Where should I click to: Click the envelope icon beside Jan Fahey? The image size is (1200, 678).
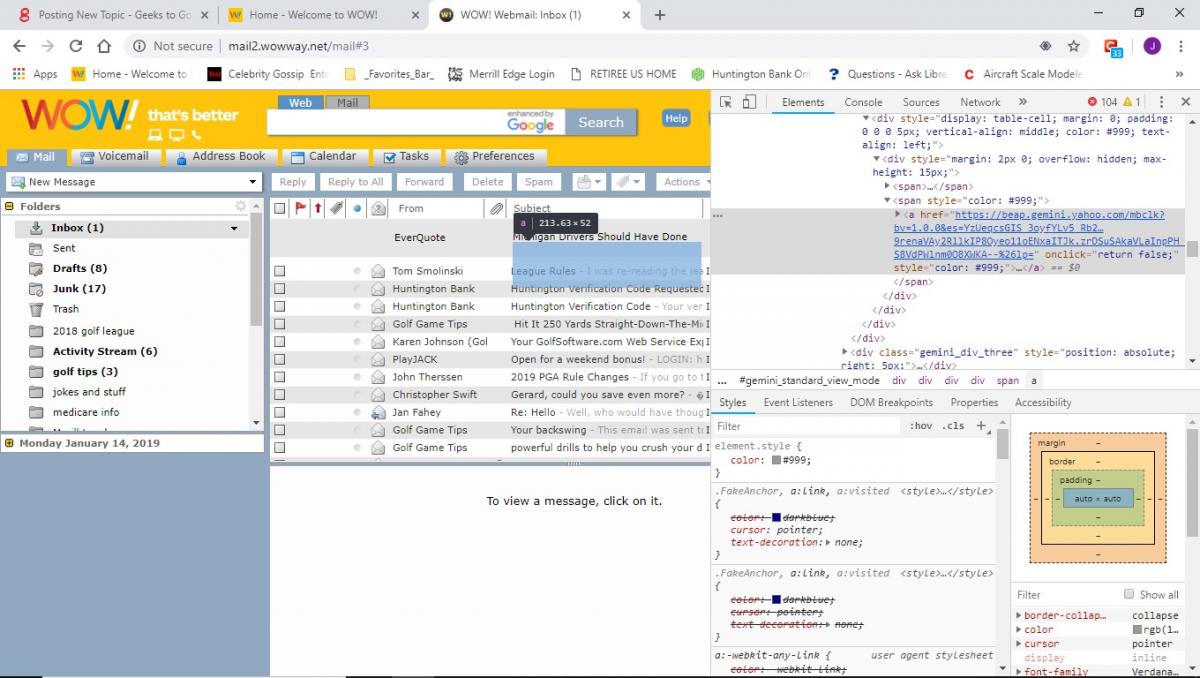pyautogui.click(x=378, y=412)
